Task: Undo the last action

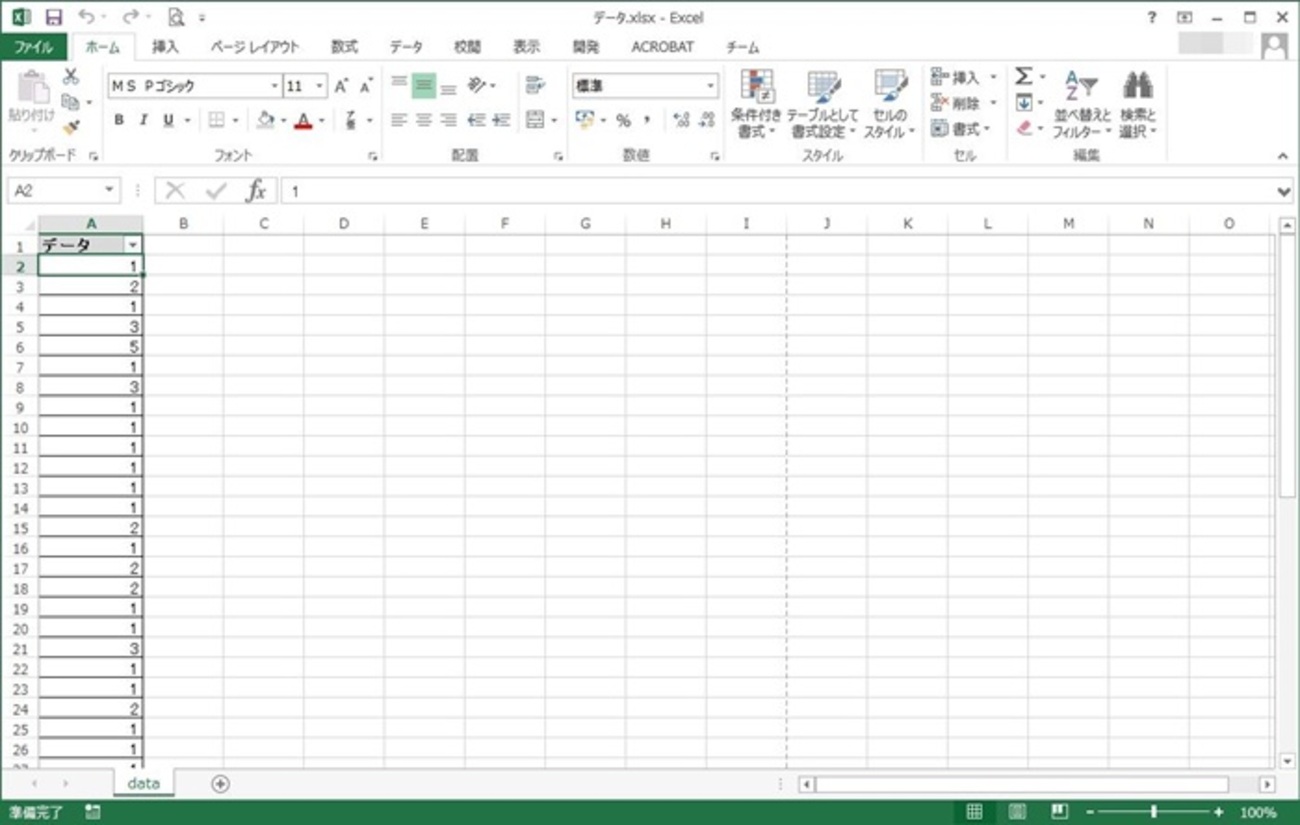Action: coord(86,17)
